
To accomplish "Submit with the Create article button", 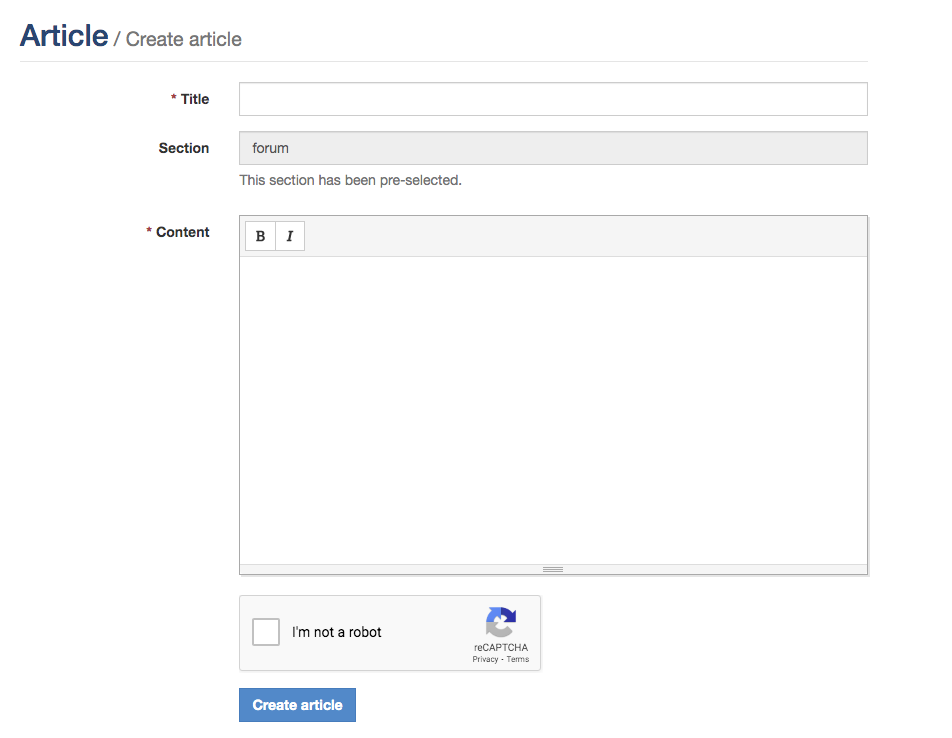I will 297,705.
